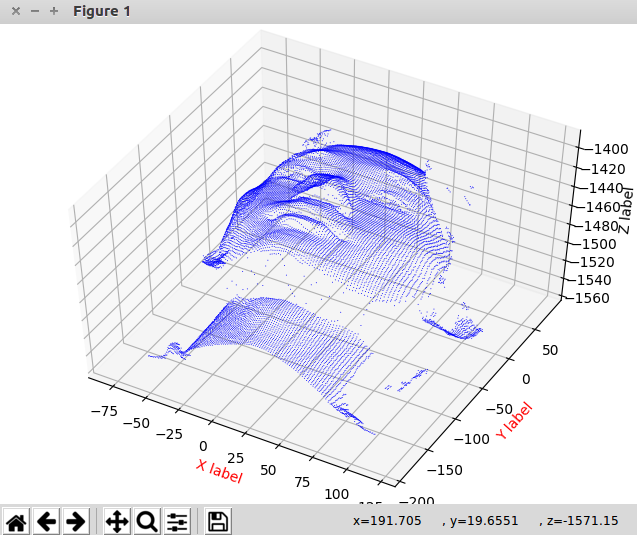Click the −75 X-axis tick label
Image resolution: width=637 pixels, height=535 pixels.
(104, 412)
